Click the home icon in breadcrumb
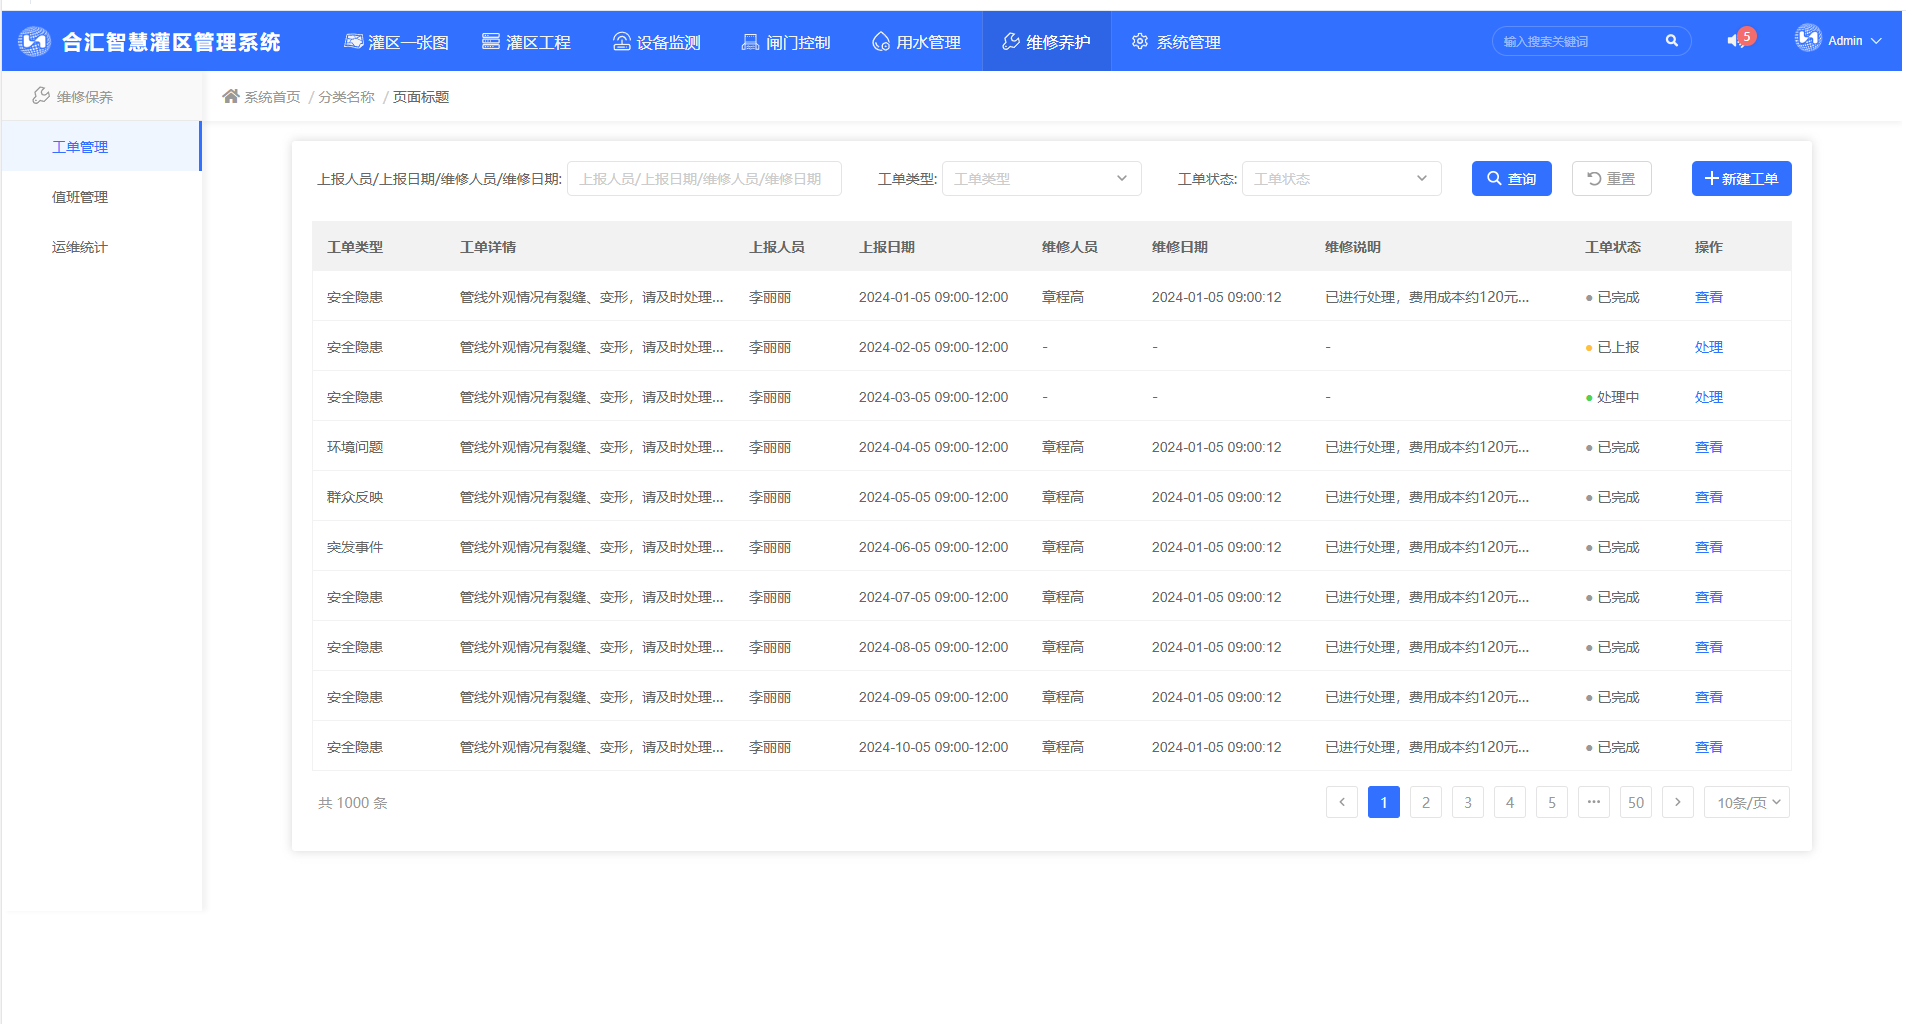This screenshot has height=1024, width=1906. pos(231,96)
